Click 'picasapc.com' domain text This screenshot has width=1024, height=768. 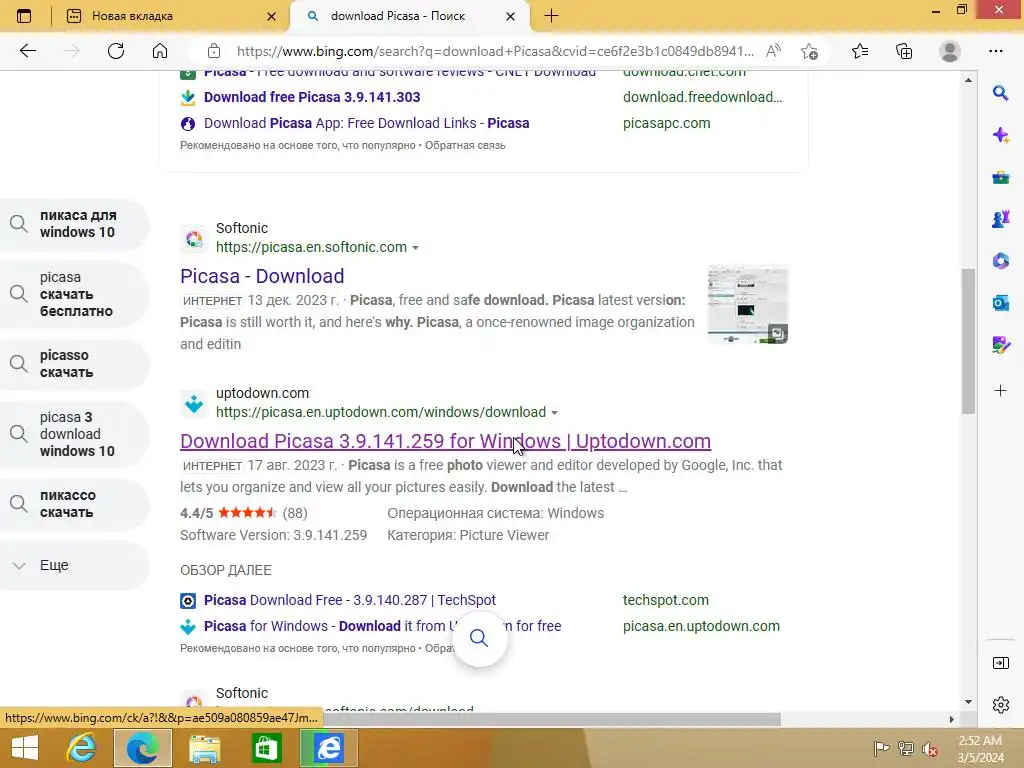click(666, 123)
